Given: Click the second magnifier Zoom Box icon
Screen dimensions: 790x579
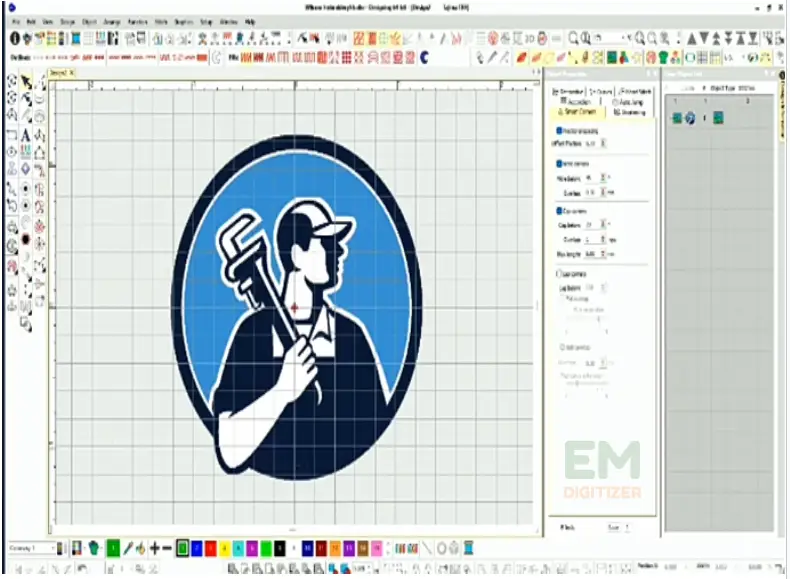Looking at the screenshot, I should pos(585,38).
